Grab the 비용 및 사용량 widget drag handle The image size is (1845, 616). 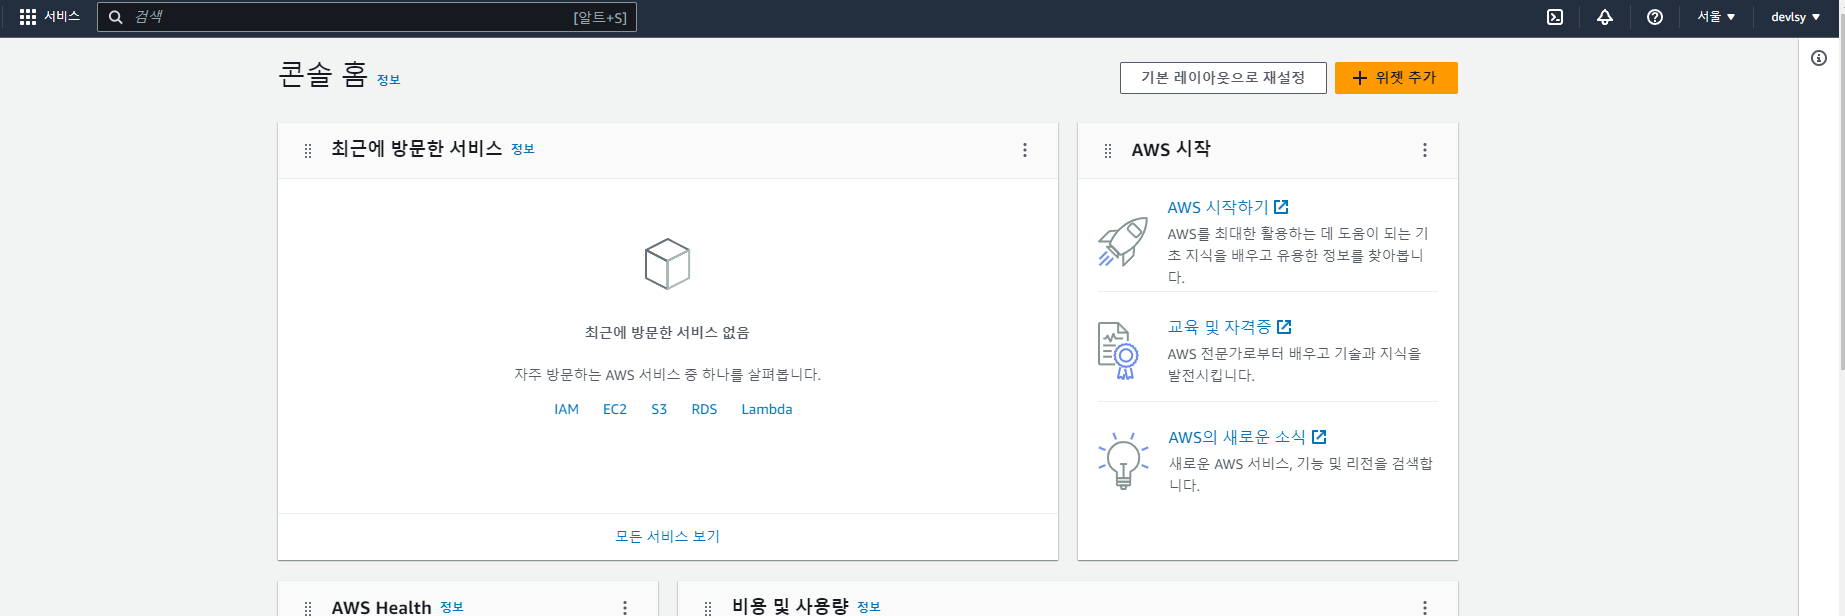click(708, 608)
